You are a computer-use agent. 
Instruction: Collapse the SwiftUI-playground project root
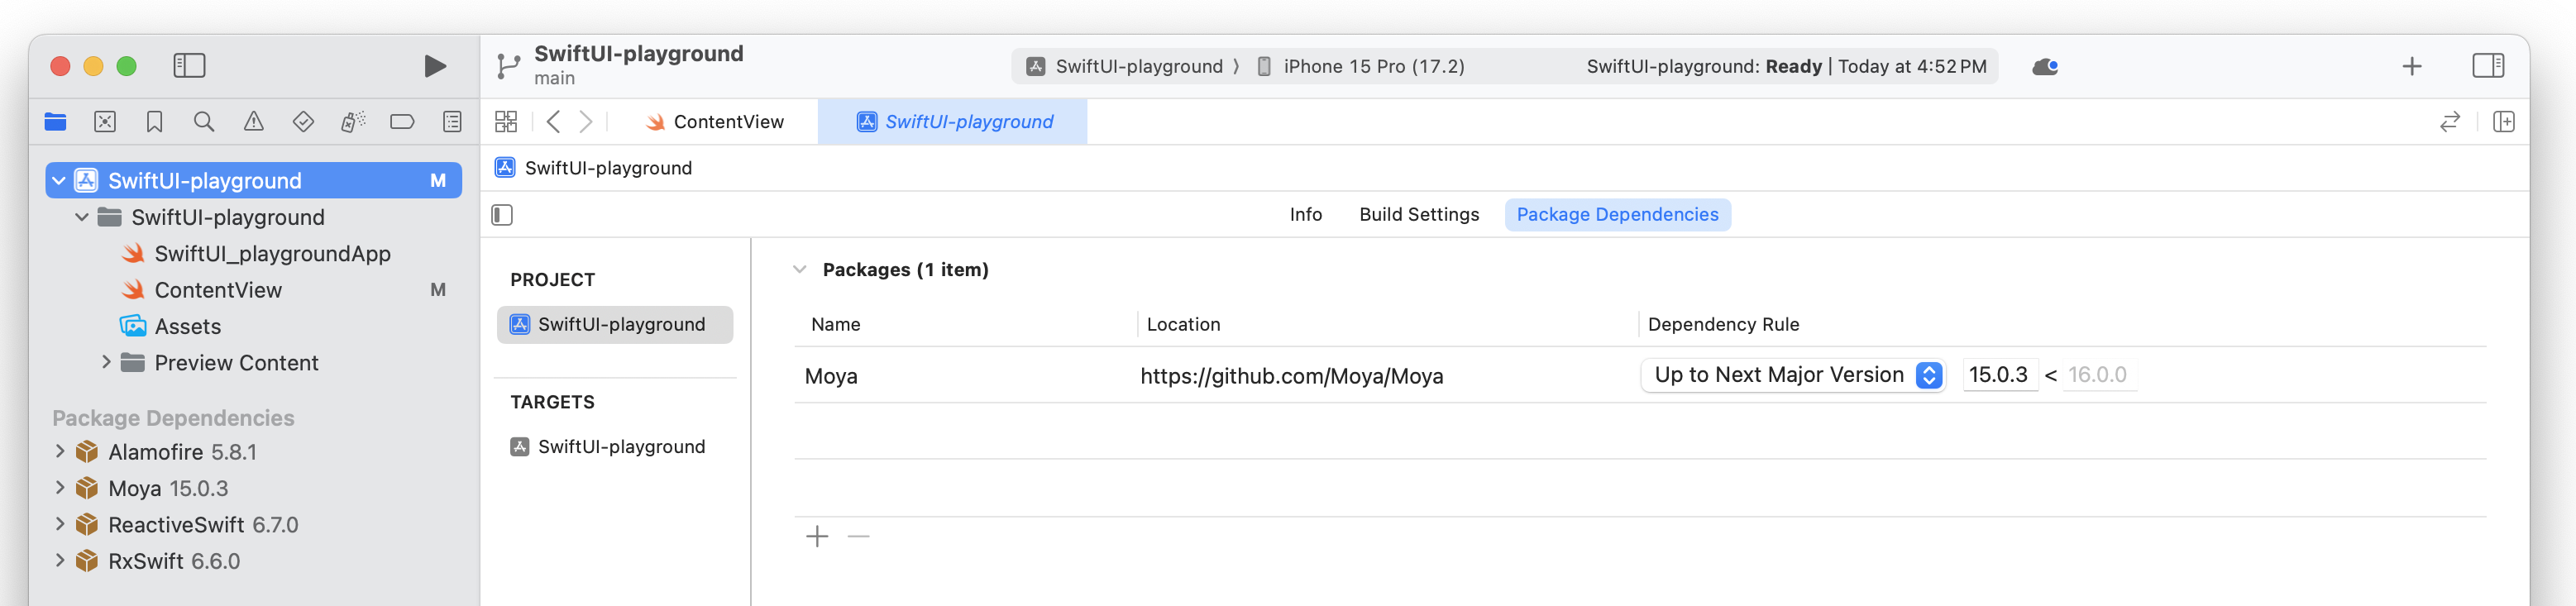click(59, 181)
